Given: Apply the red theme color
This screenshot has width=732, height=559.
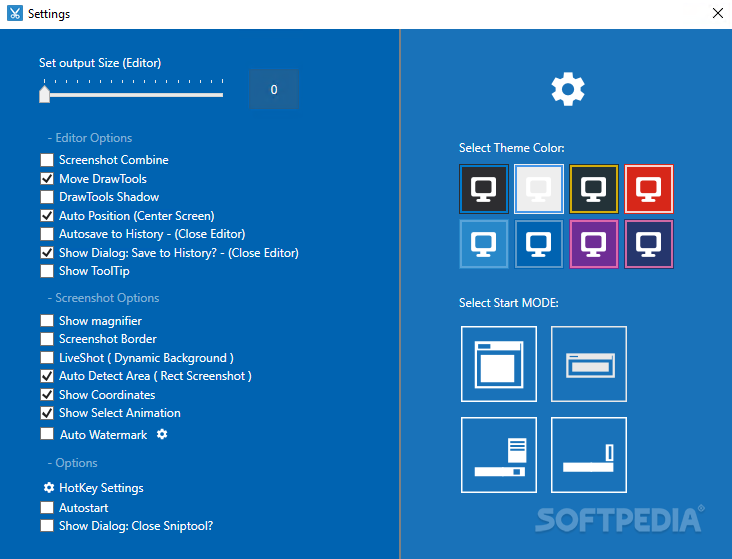Looking at the screenshot, I should coord(649,189).
